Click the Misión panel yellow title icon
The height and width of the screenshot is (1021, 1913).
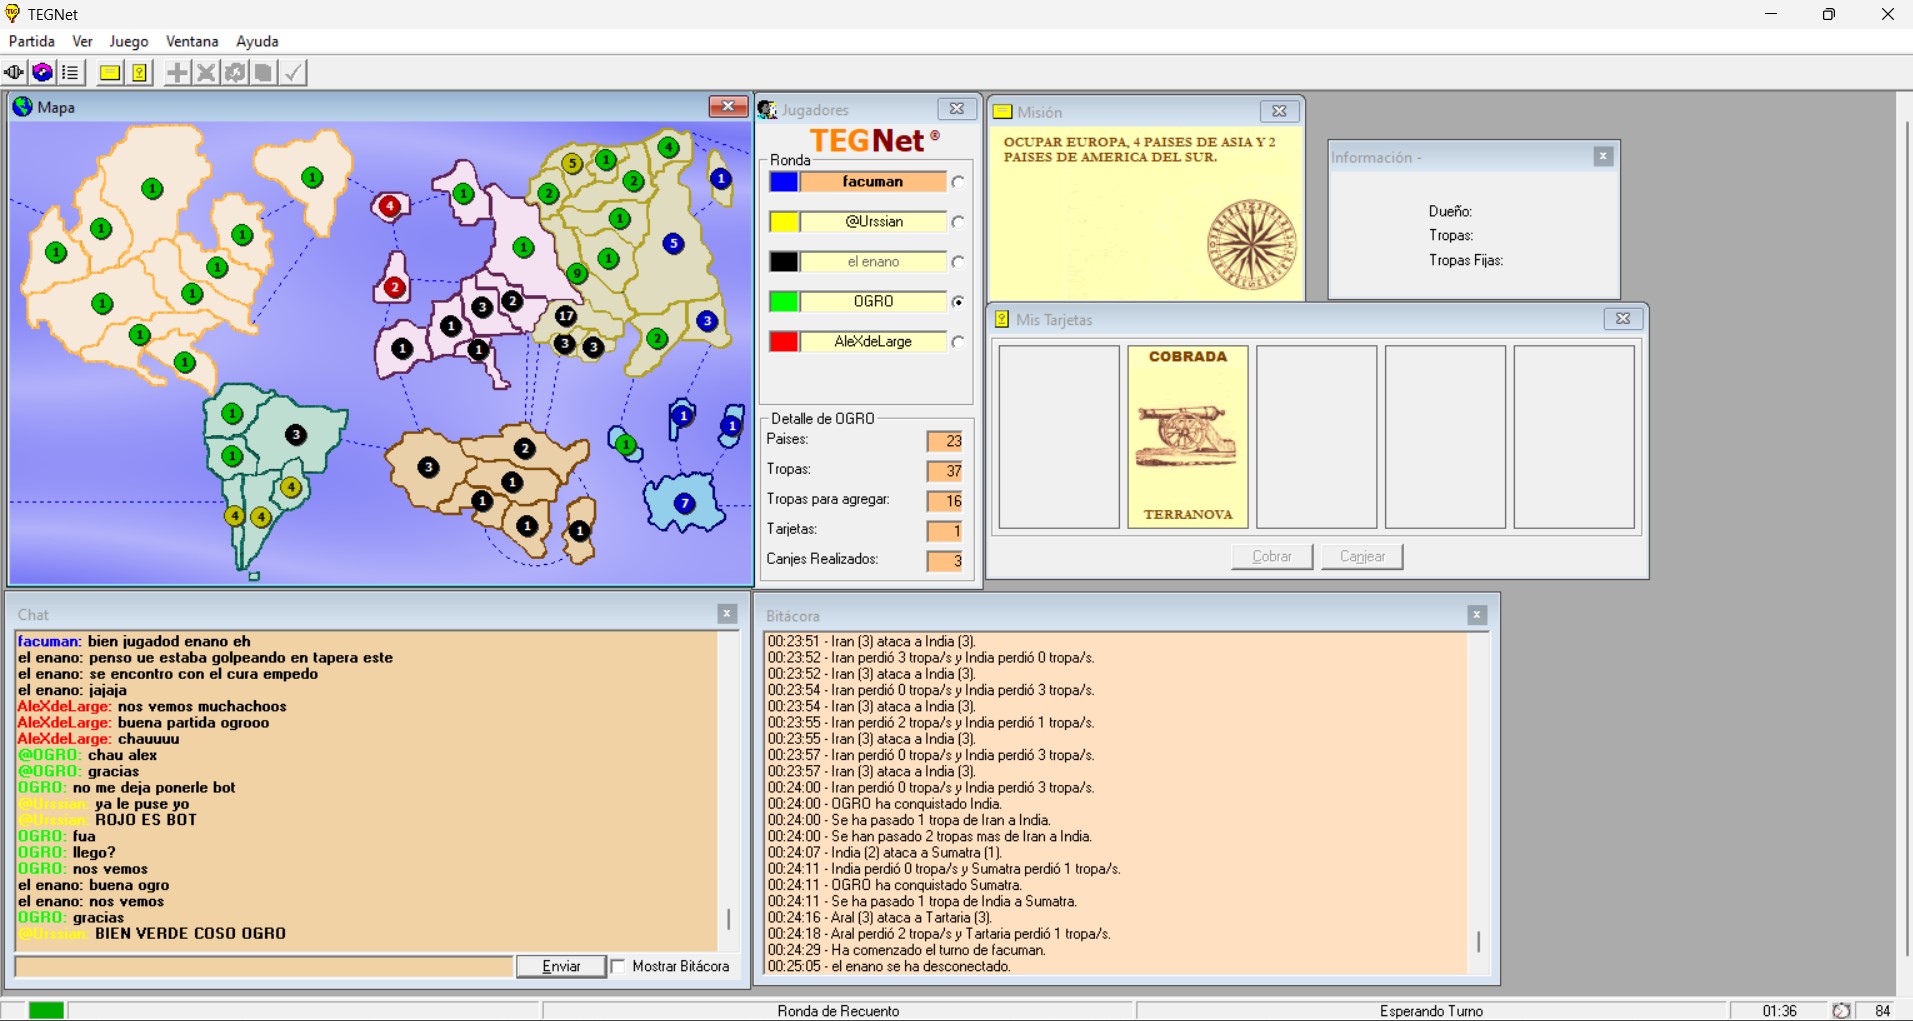(x=1002, y=112)
